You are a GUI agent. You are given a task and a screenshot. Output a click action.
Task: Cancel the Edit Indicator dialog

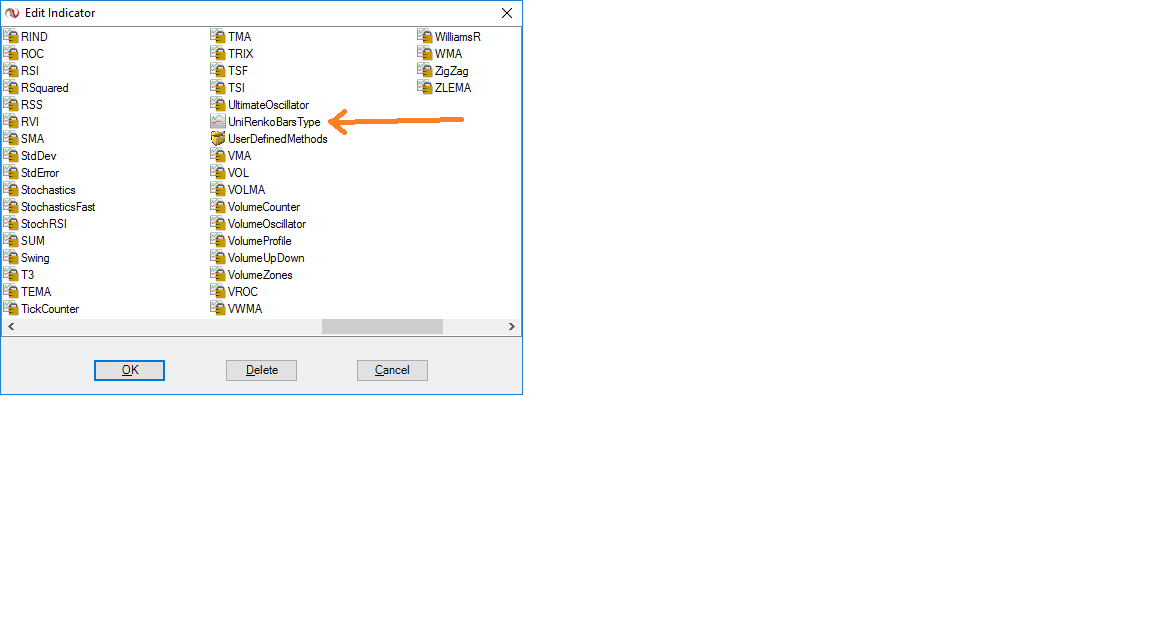[393, 370]
